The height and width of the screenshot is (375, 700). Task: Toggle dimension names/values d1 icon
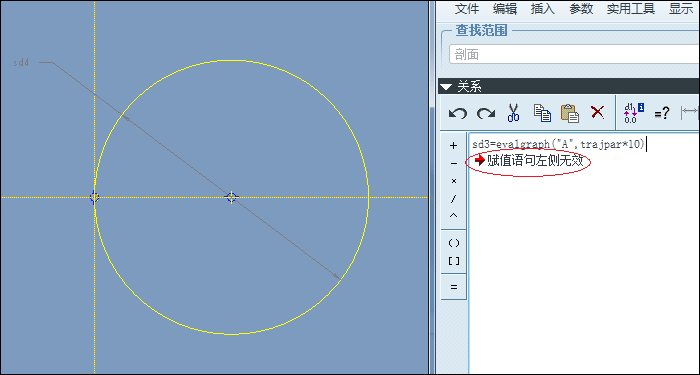(x=634, y=113)
